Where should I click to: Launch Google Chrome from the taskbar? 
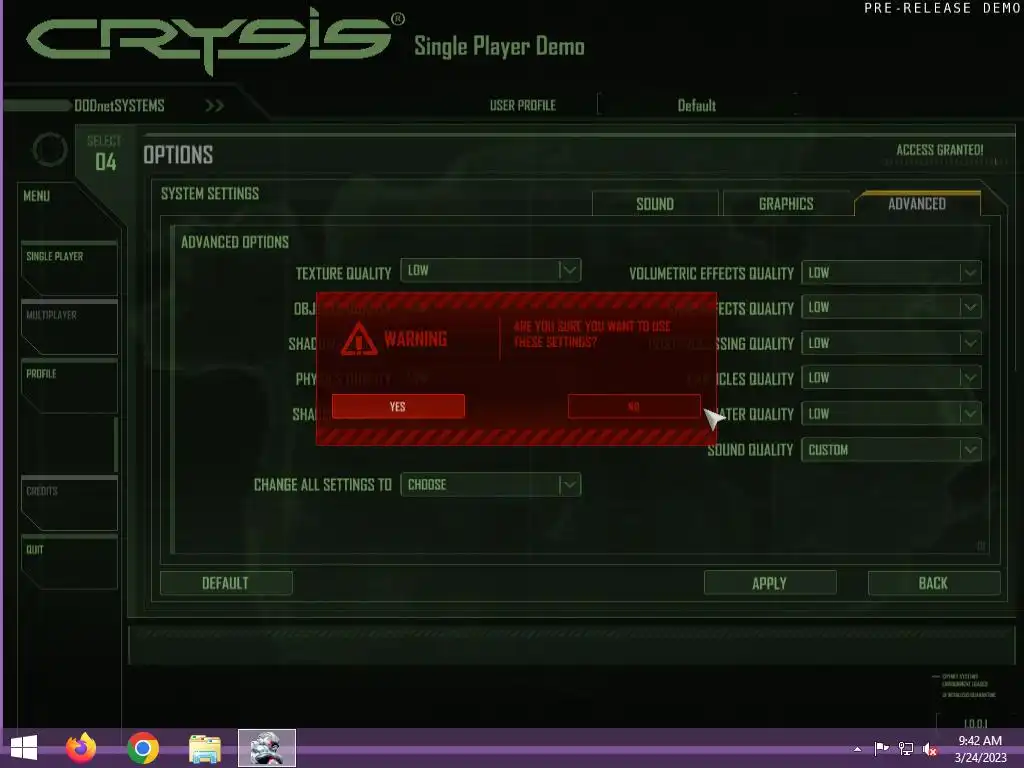[x=143, y=748]
